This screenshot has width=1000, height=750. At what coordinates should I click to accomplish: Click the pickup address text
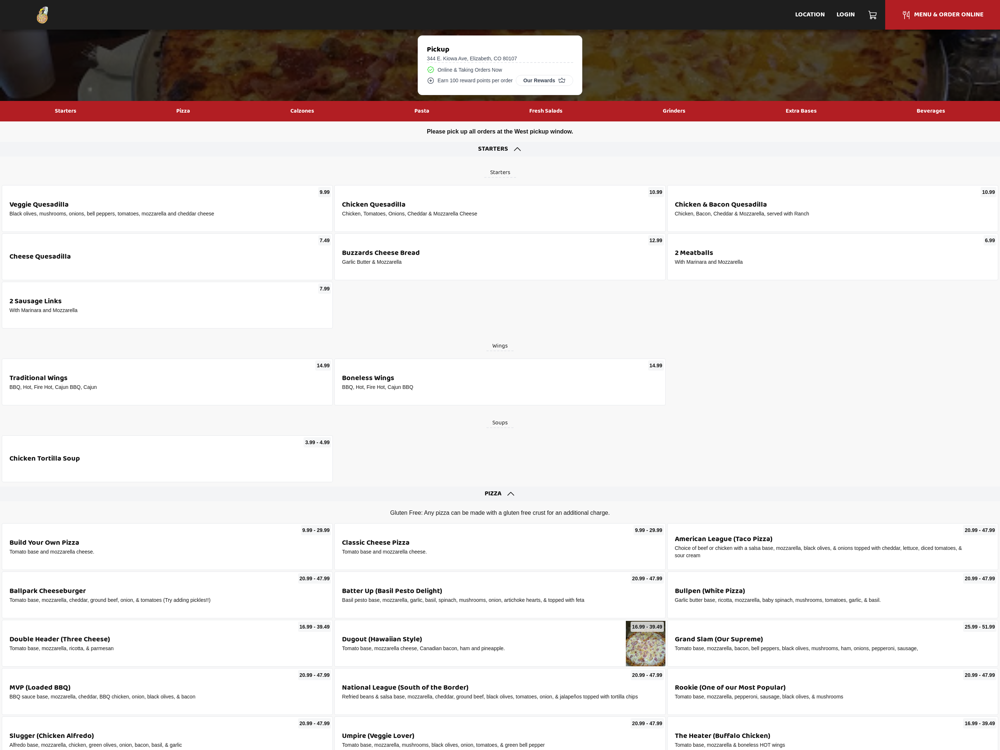(472, 59)
